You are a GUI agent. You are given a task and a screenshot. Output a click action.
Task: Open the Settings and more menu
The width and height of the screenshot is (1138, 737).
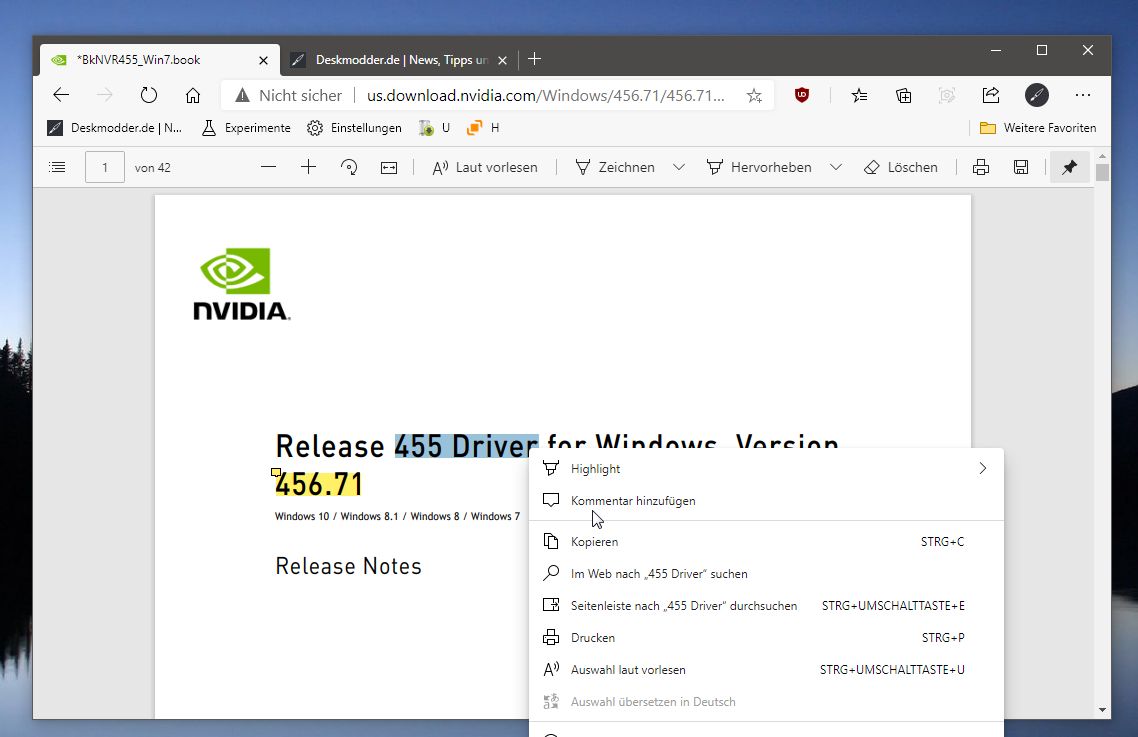tap(1083, 95)
